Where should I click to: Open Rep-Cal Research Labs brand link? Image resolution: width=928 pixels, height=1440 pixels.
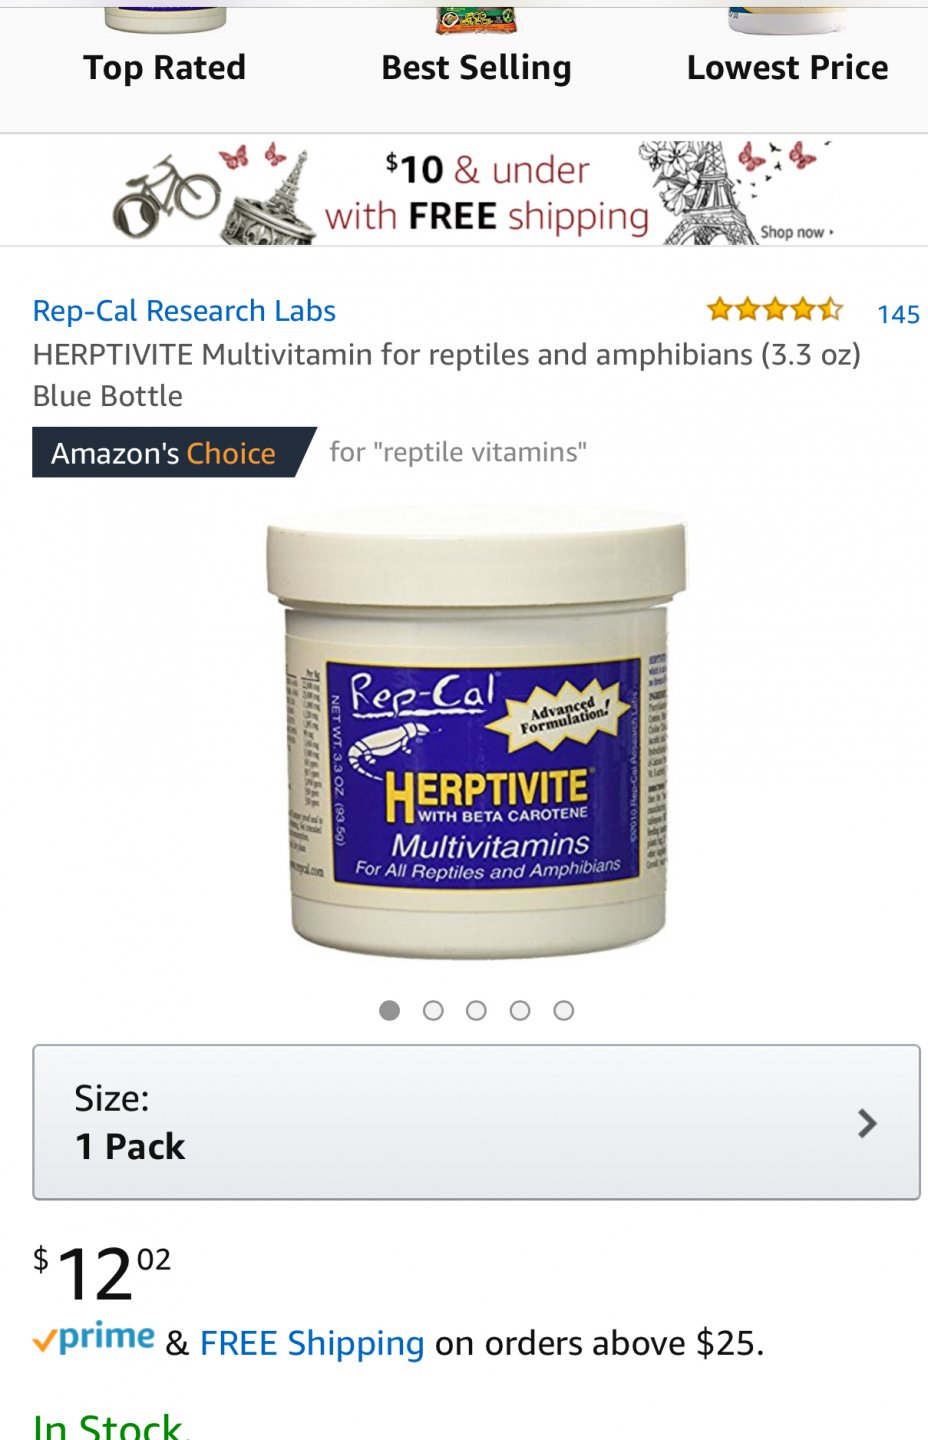pos(184,311)
